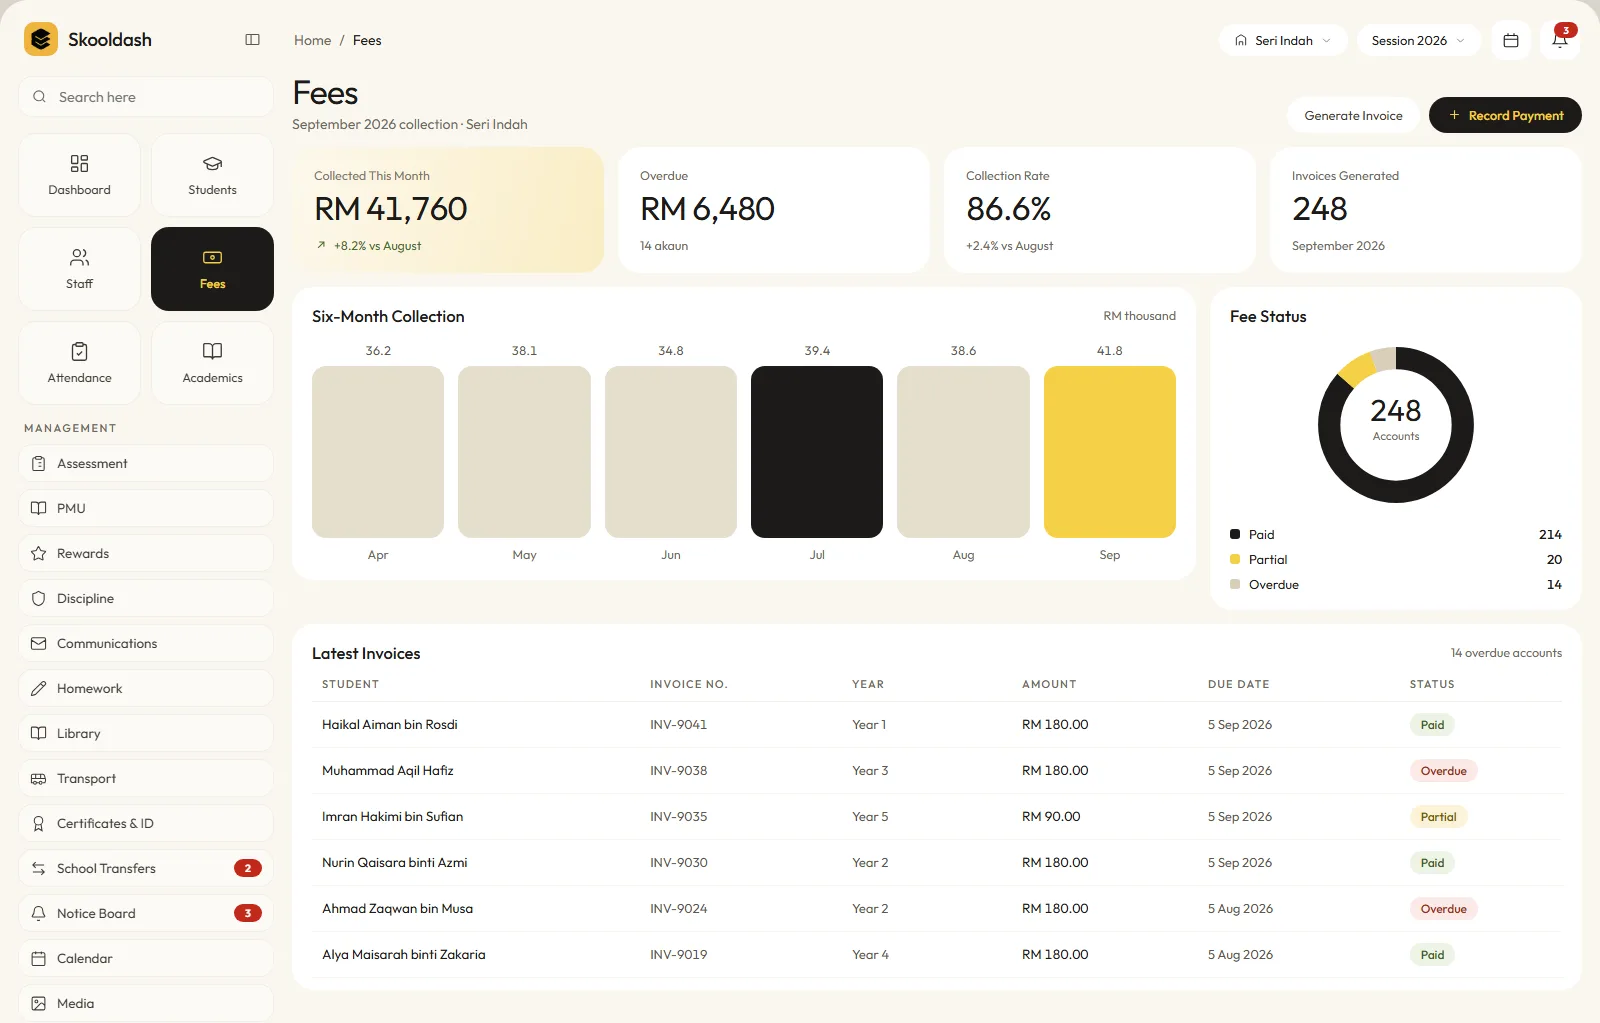Select student Alya Maisarah binti Zakaria
1600x1023 pixels.
point(404,955)
